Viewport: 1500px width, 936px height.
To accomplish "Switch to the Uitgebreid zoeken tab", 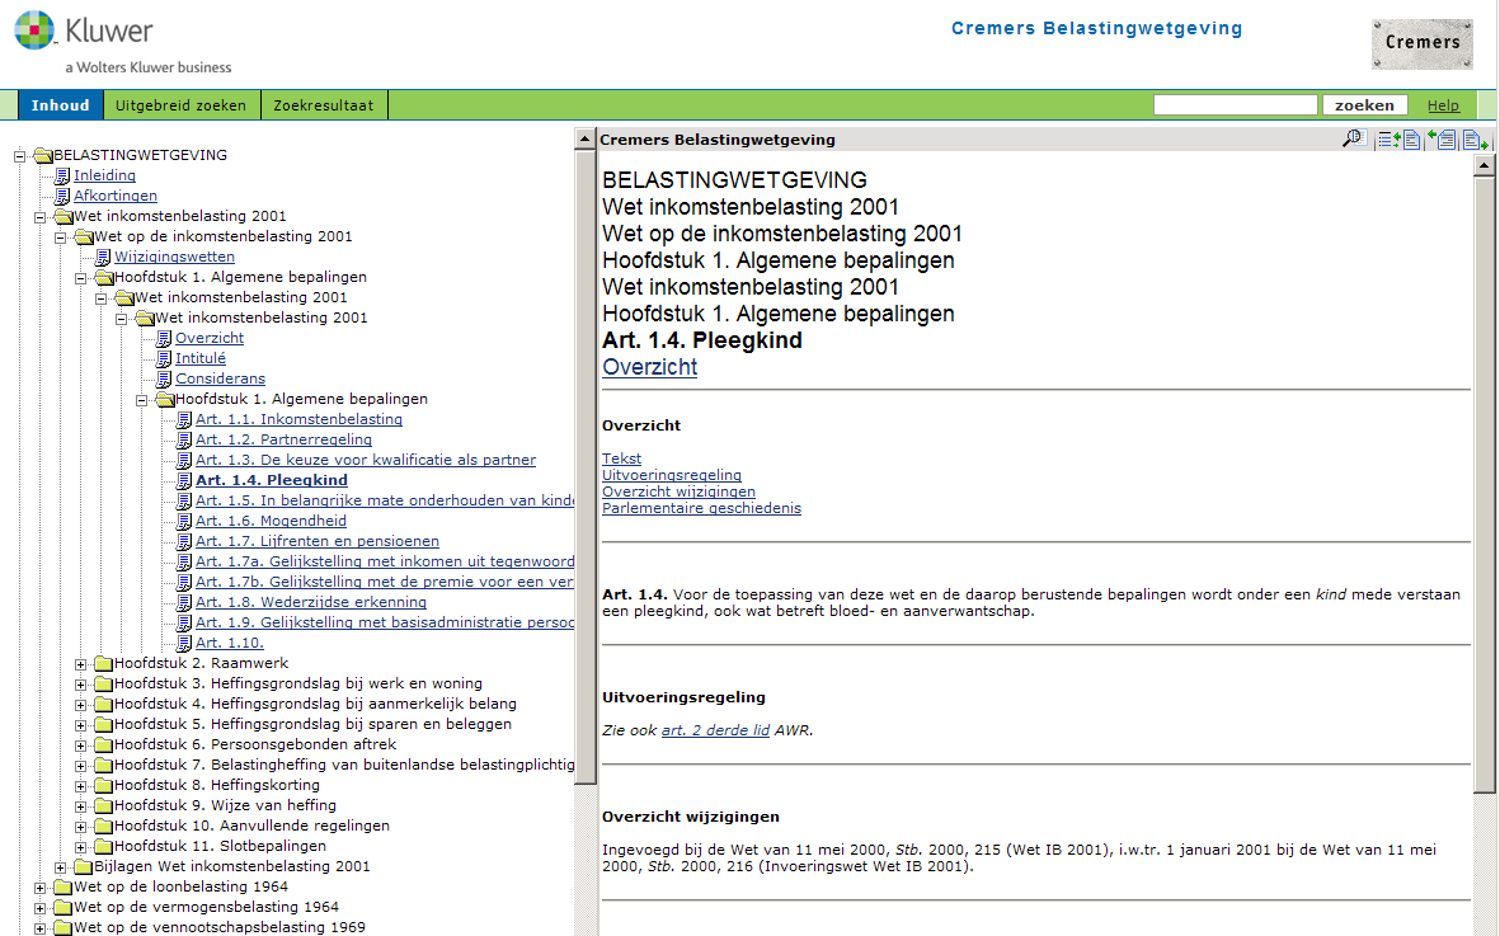I will [180, 105].
